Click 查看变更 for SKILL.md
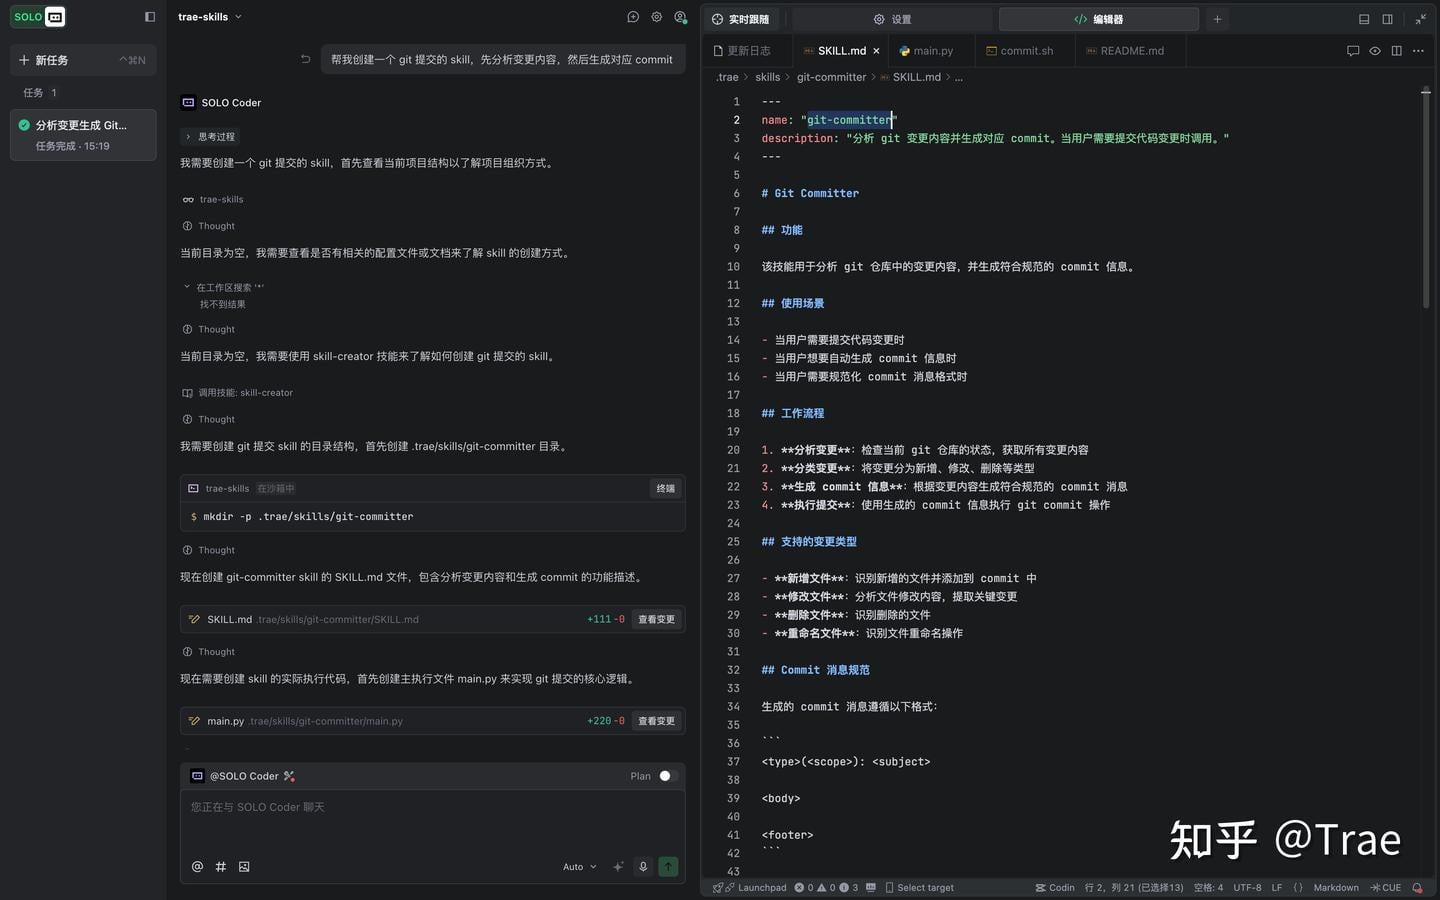1440x900 pixels. click(656, 620)
